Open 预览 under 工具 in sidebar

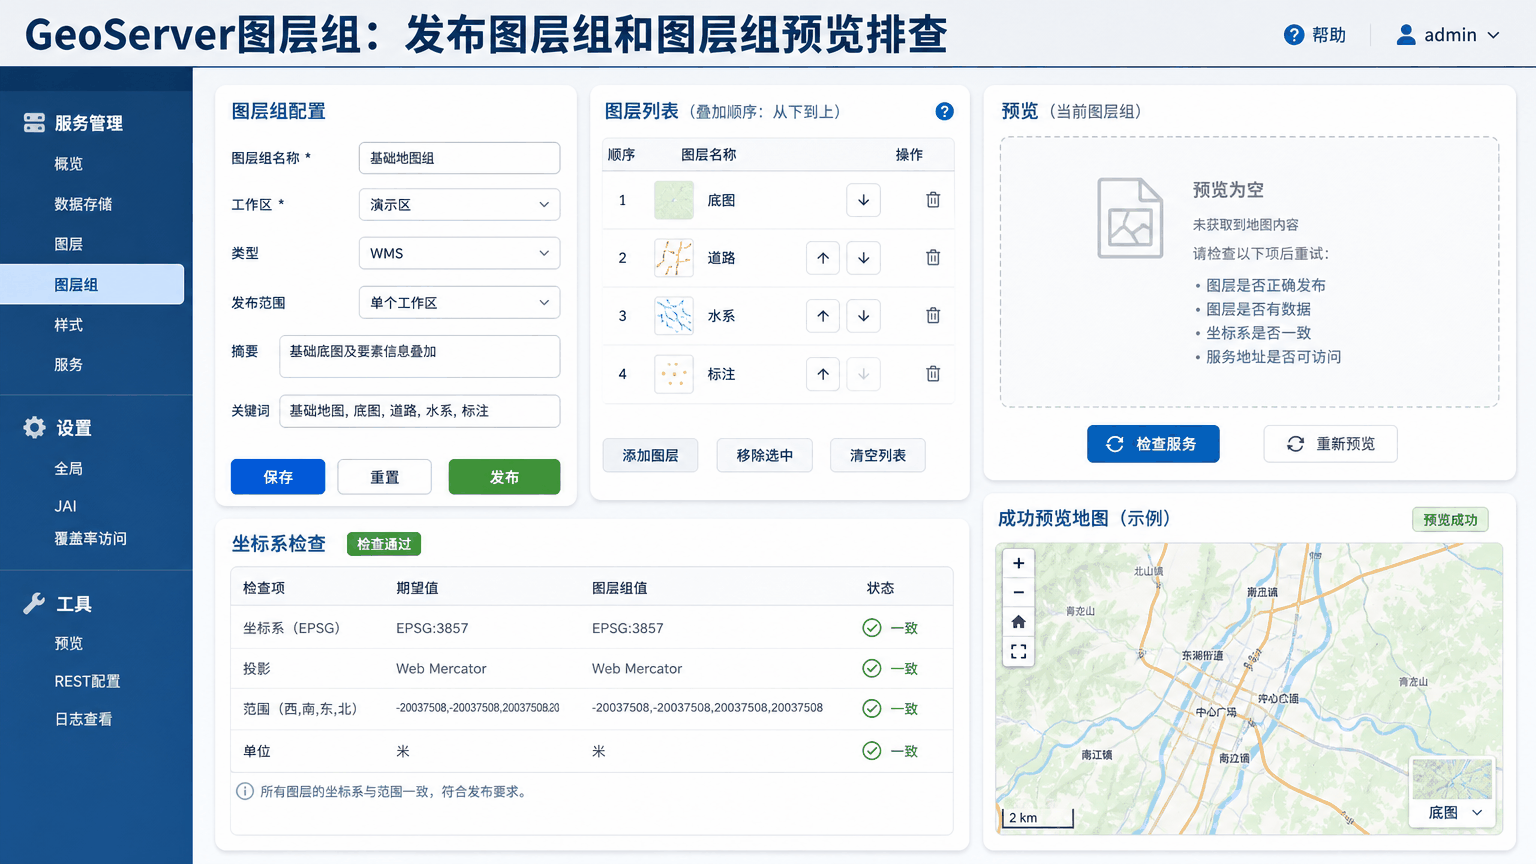pos(69,644)
